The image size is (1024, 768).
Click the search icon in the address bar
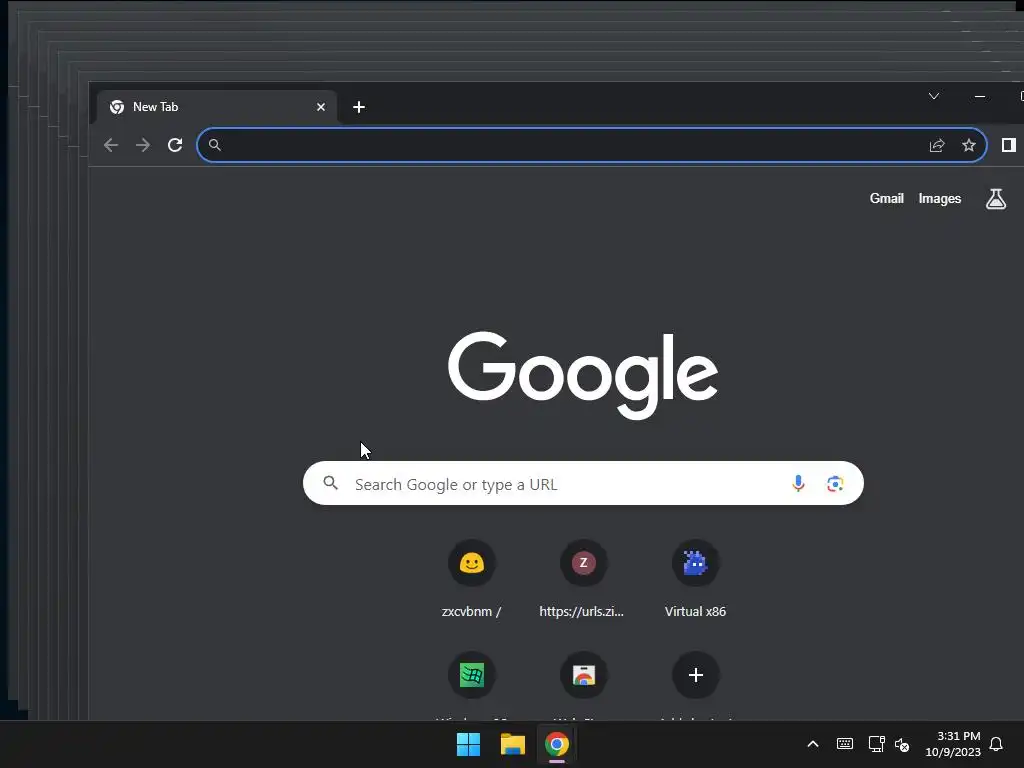tap(215, 145)
